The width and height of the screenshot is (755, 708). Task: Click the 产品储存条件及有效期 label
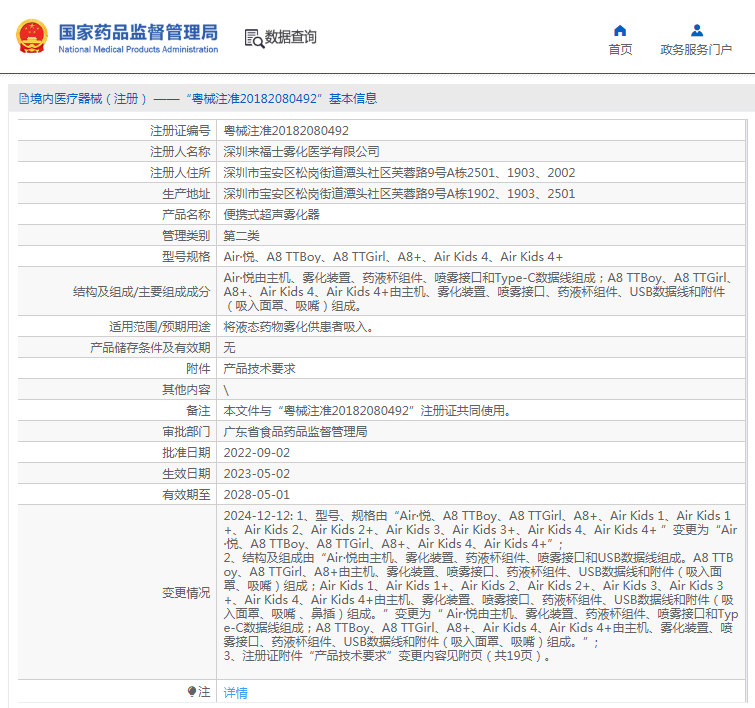(150, 348)
